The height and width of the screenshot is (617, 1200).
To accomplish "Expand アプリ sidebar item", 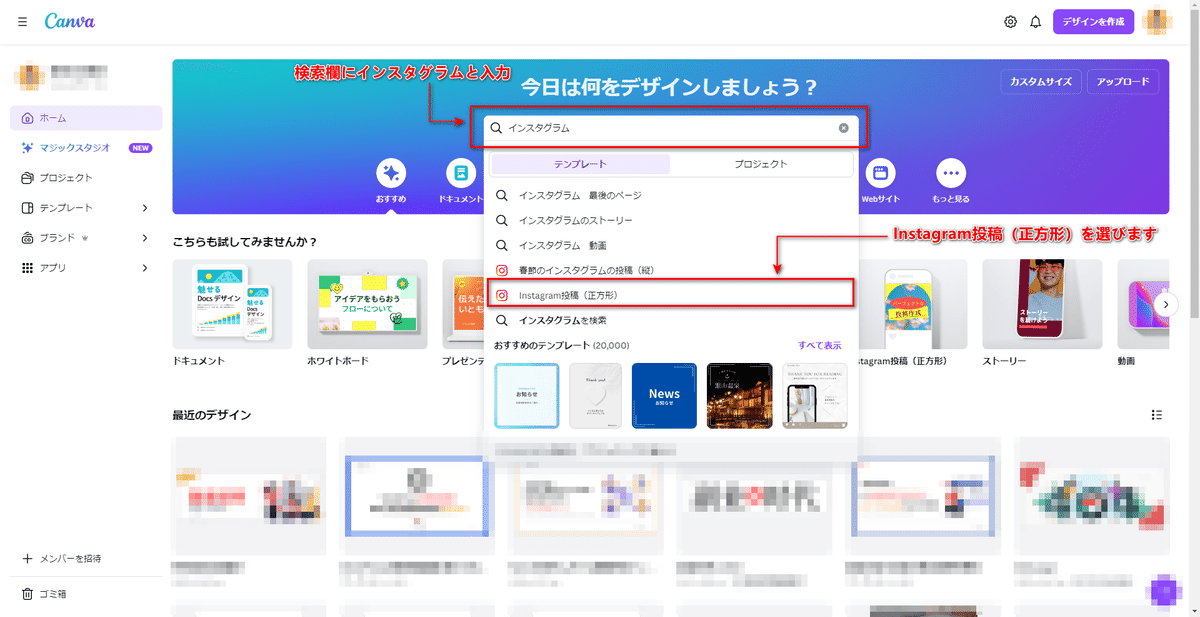I will [86, 268].
